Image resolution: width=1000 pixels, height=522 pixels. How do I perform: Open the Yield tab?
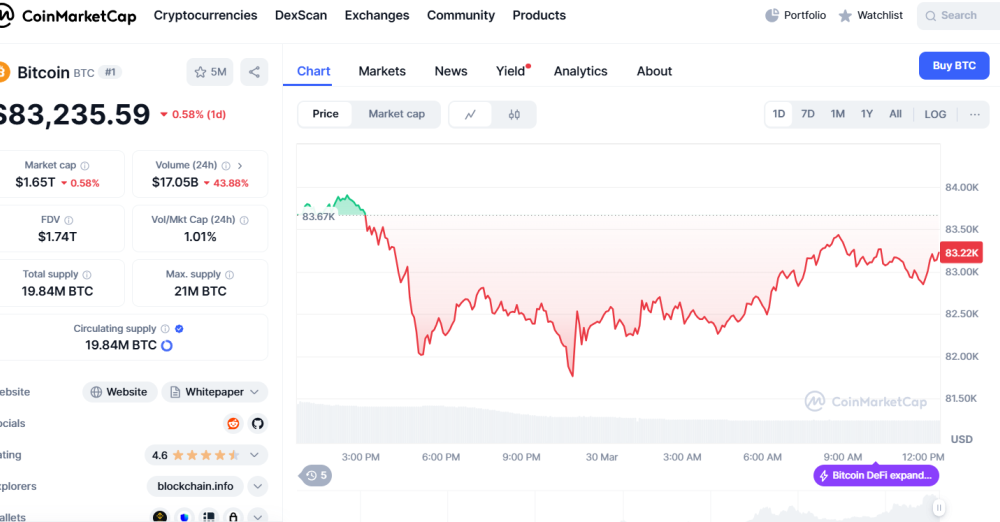(512, 71)
